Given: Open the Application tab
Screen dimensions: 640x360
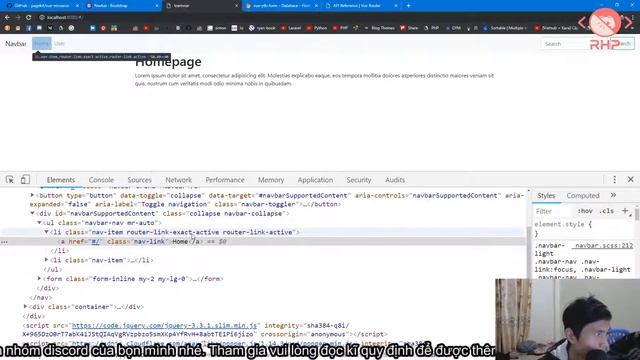Looking at the screenshot, I should point(315,180).
